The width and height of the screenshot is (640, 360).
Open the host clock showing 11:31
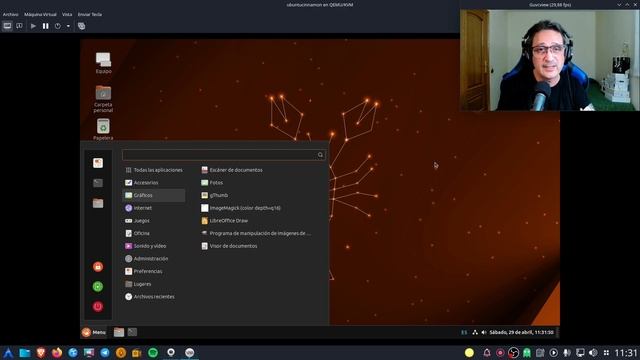[626, 353]
